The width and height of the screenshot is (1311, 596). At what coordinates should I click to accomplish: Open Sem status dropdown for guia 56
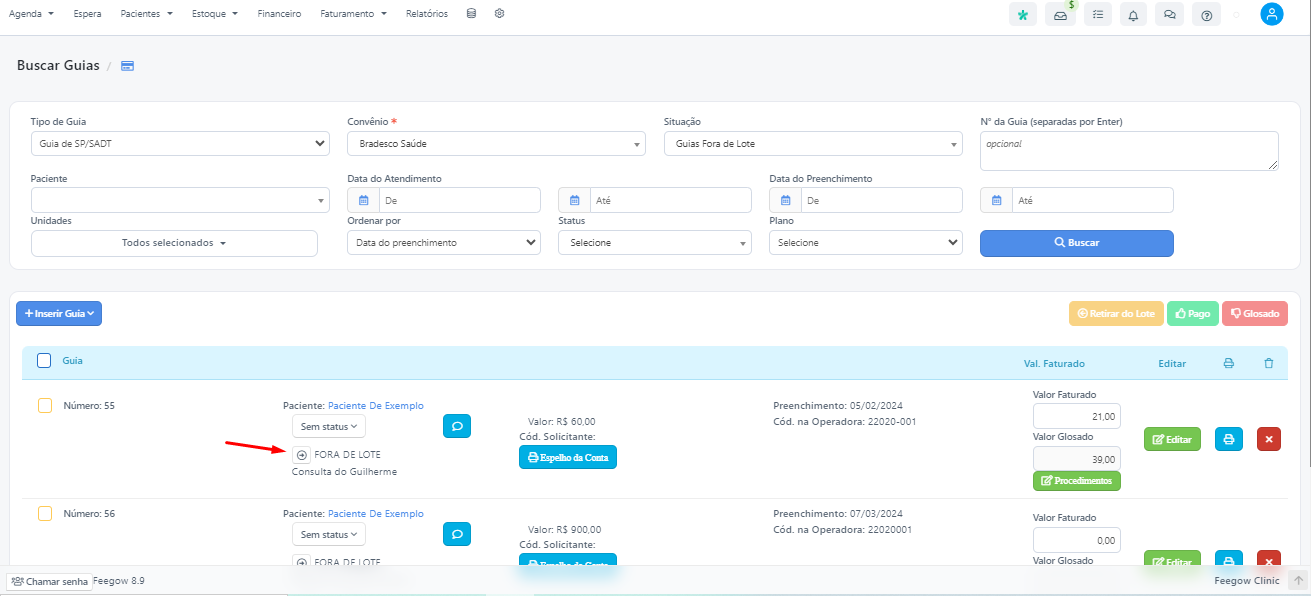(329, 535)
